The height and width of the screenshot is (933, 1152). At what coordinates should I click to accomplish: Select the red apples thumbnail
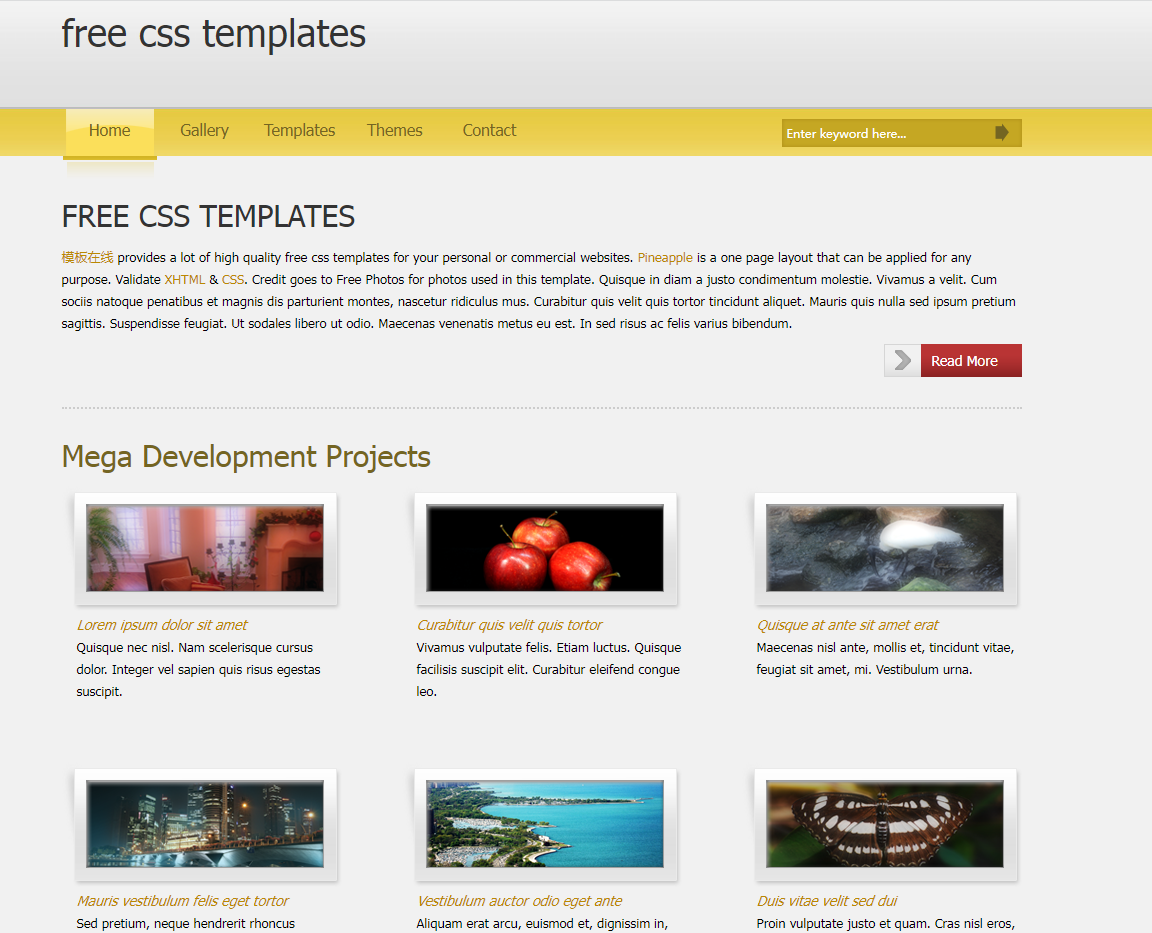[x=545, y=548]
